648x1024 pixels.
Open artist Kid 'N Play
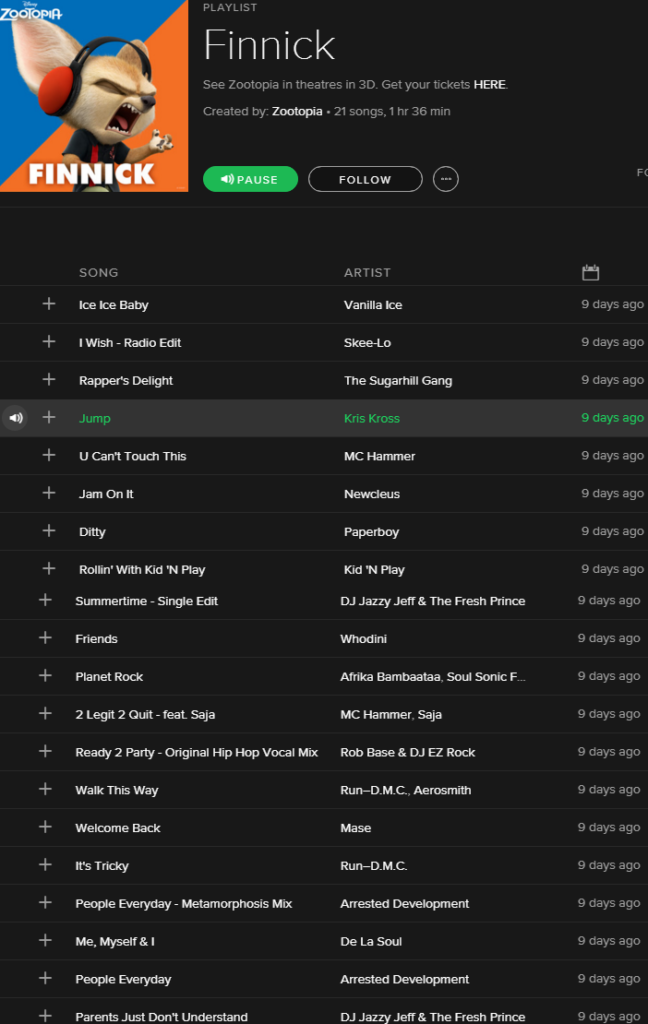(x=374, y=570)
